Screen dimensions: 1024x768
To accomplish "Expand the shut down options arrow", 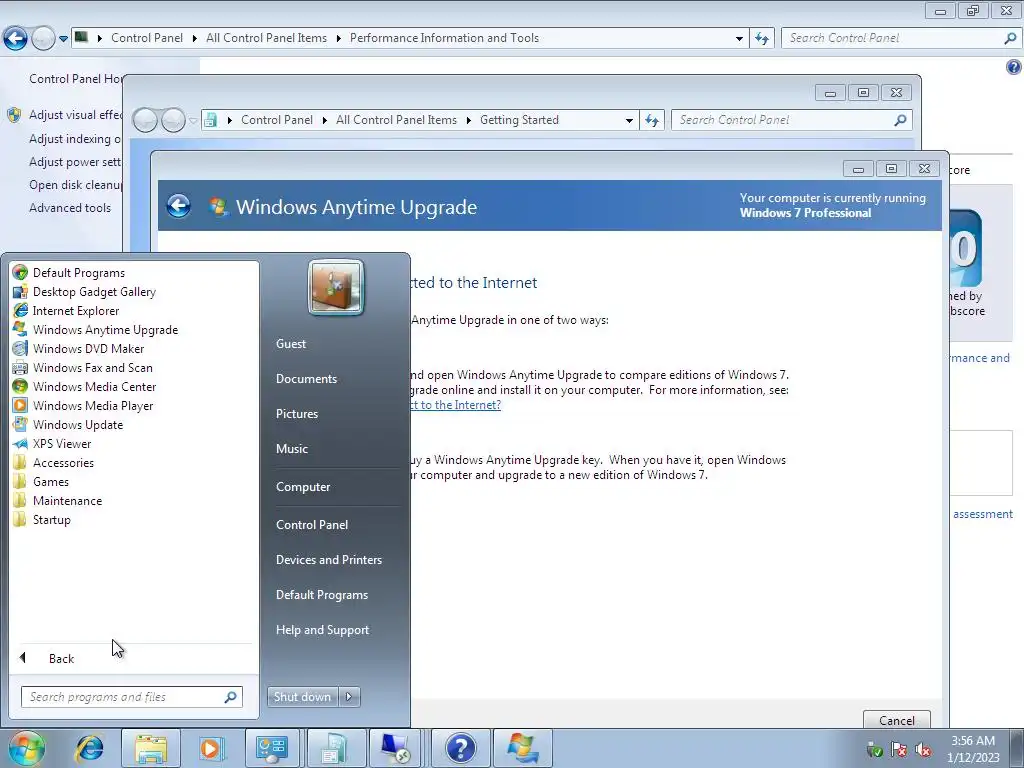I will [x=349, y=697].
